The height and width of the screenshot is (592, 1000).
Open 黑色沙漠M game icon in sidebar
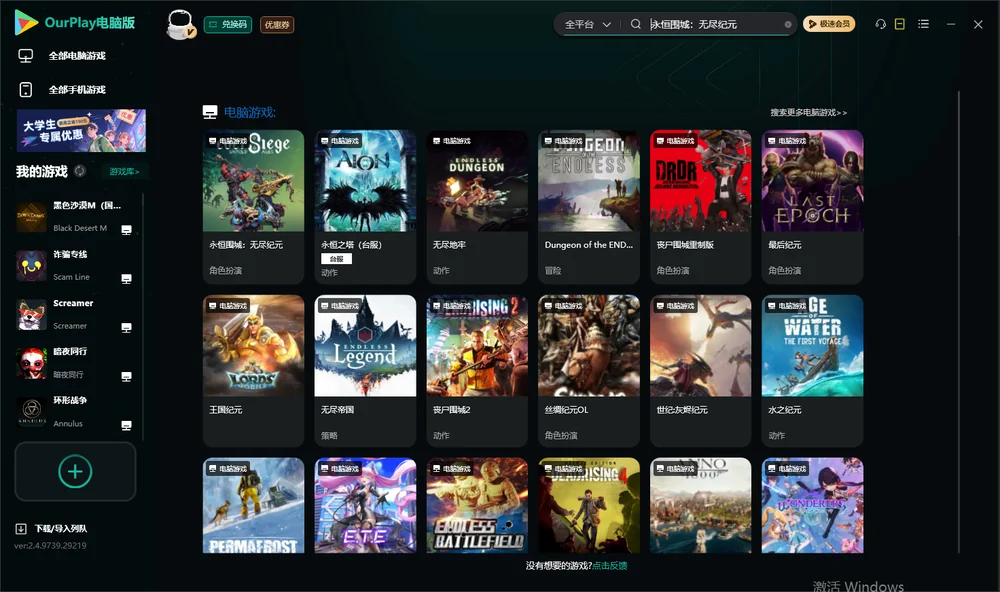(31, 217)
